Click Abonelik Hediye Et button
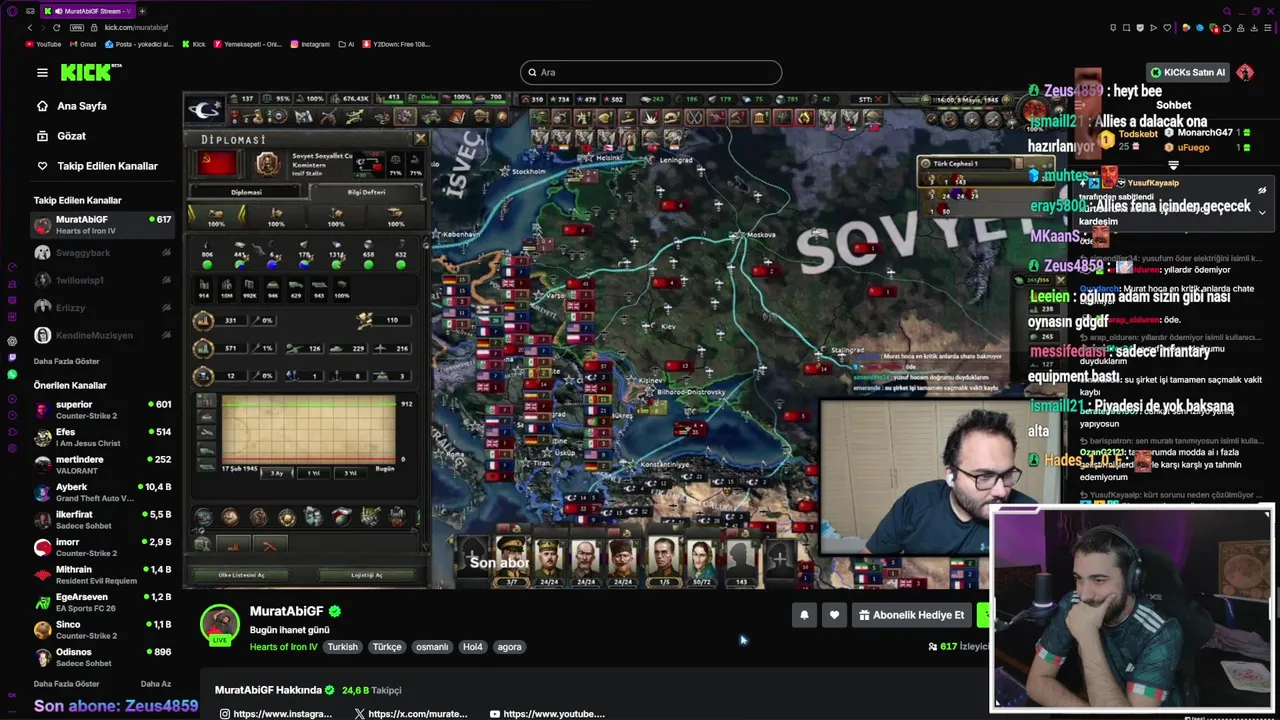The height and width of the screenshot is (720, 1280). (x=911, y=615)
